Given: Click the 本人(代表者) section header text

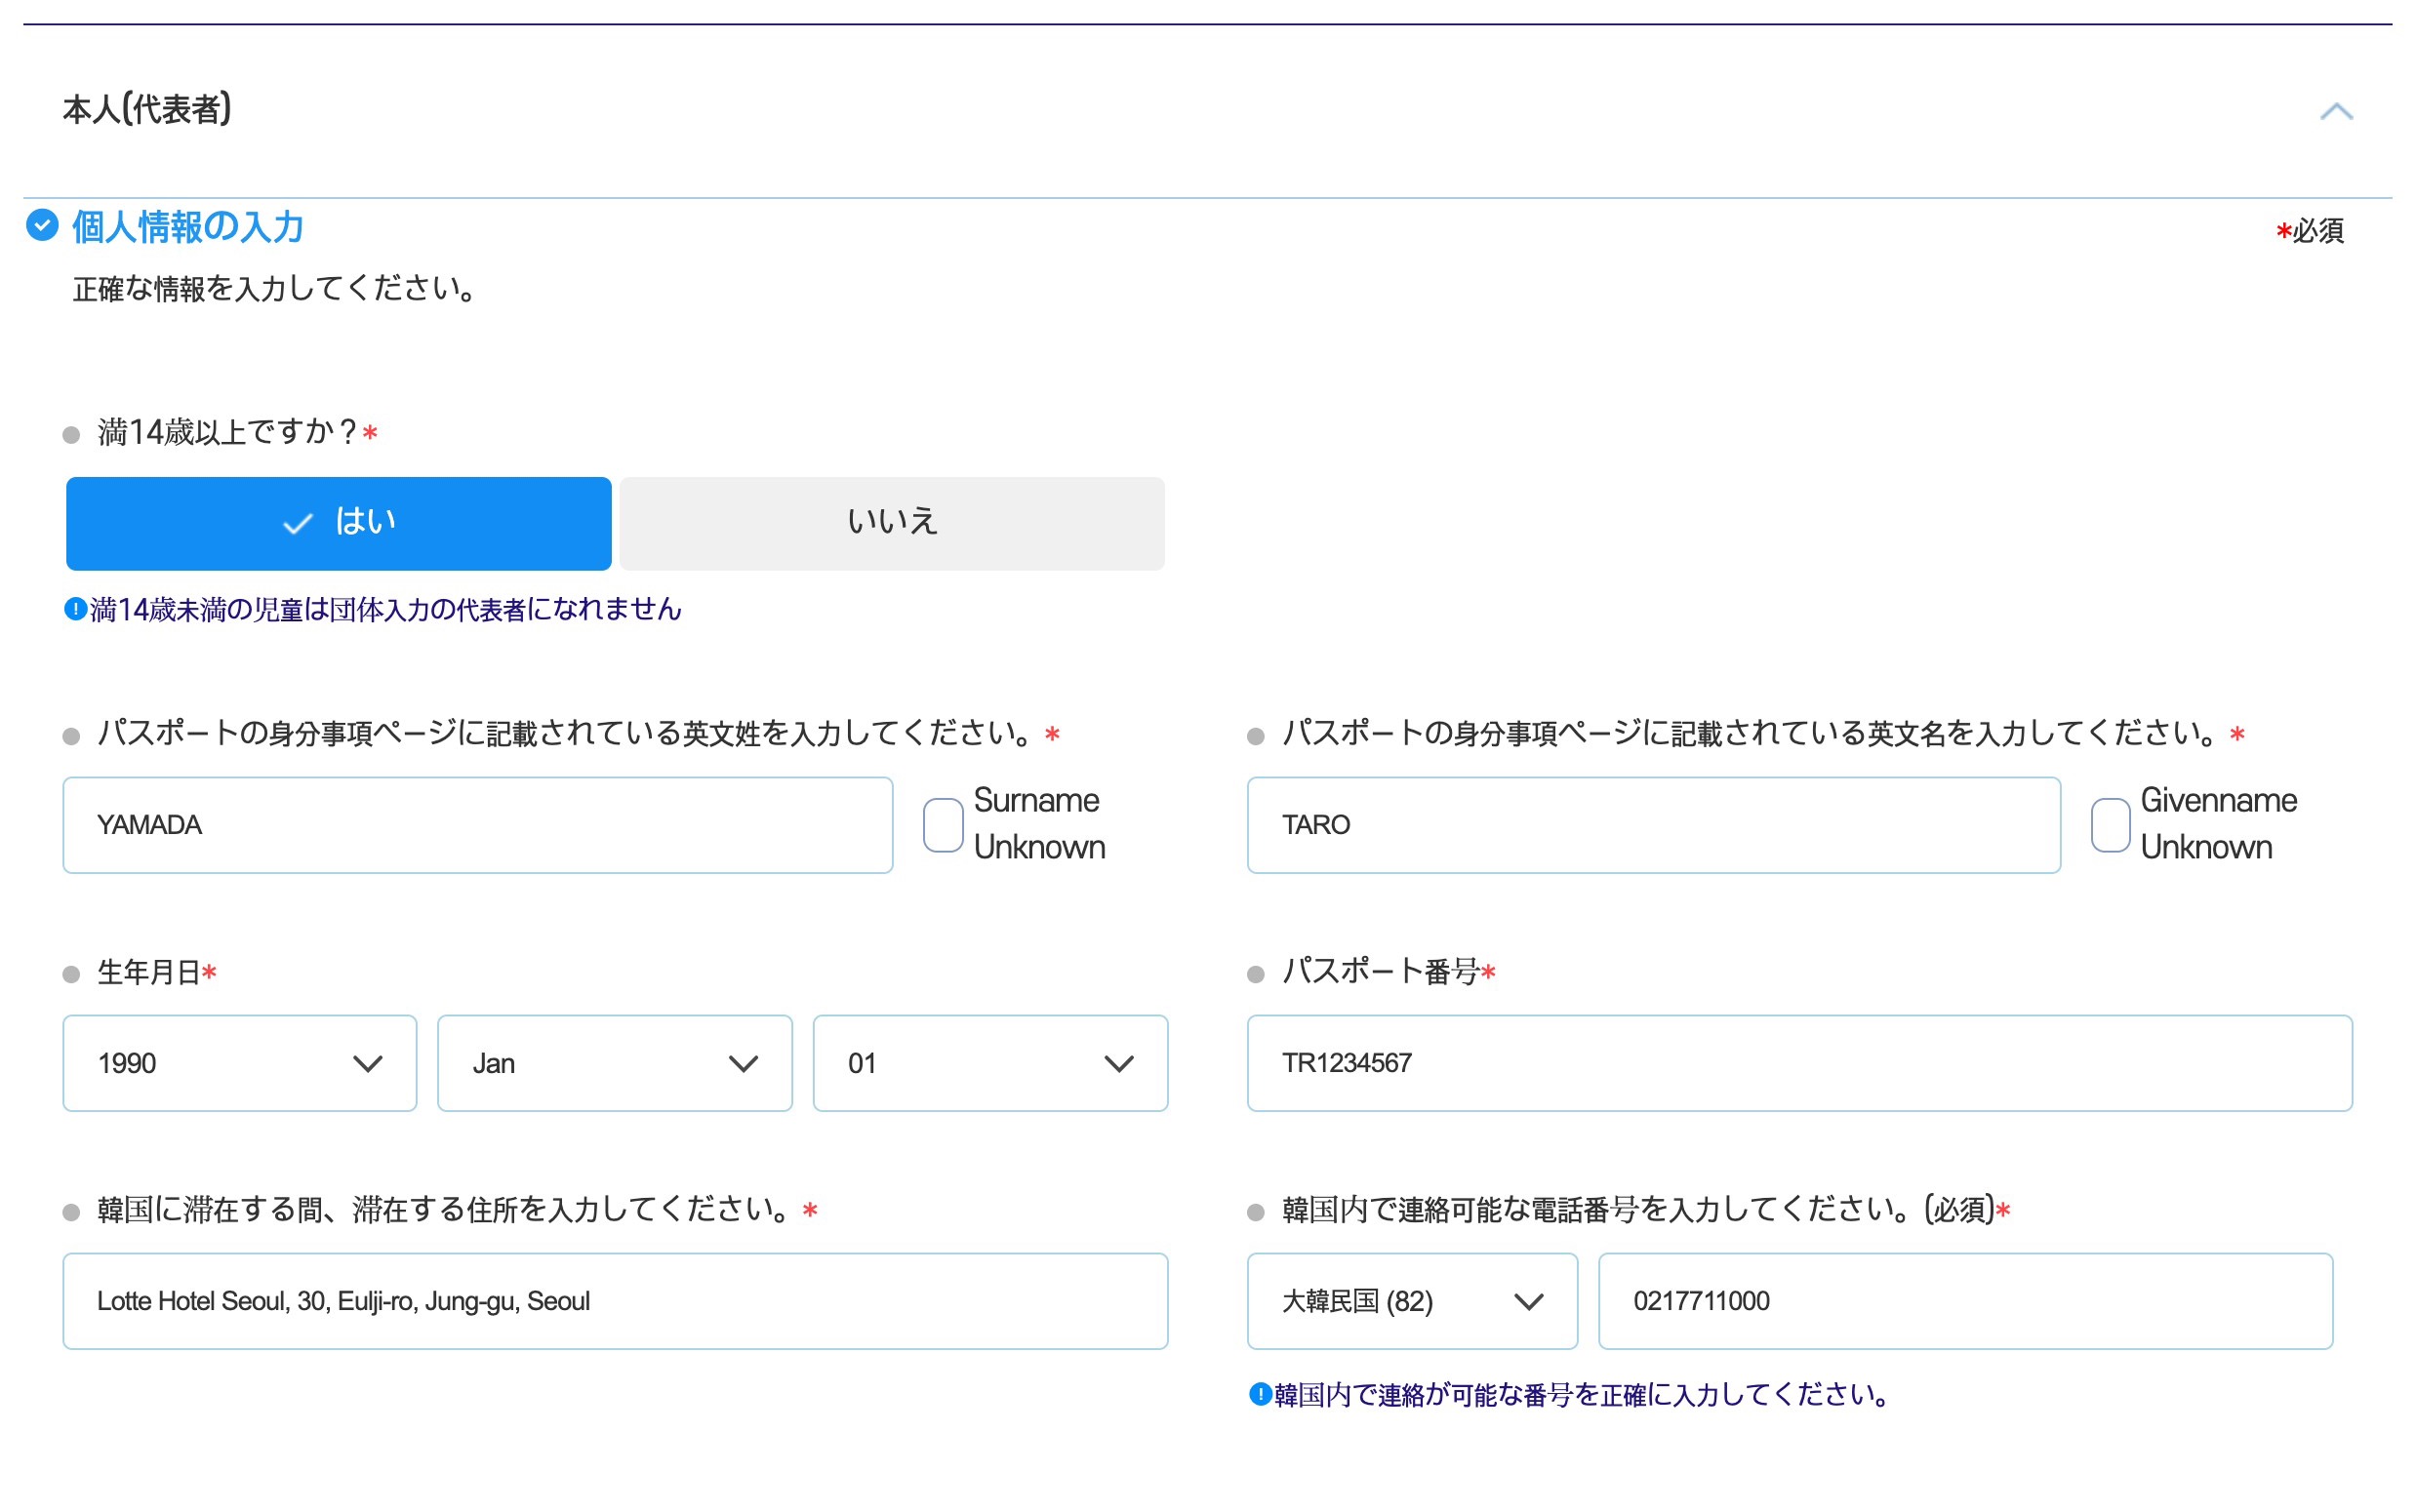Looking at the screenshot, I should (147, 109).
